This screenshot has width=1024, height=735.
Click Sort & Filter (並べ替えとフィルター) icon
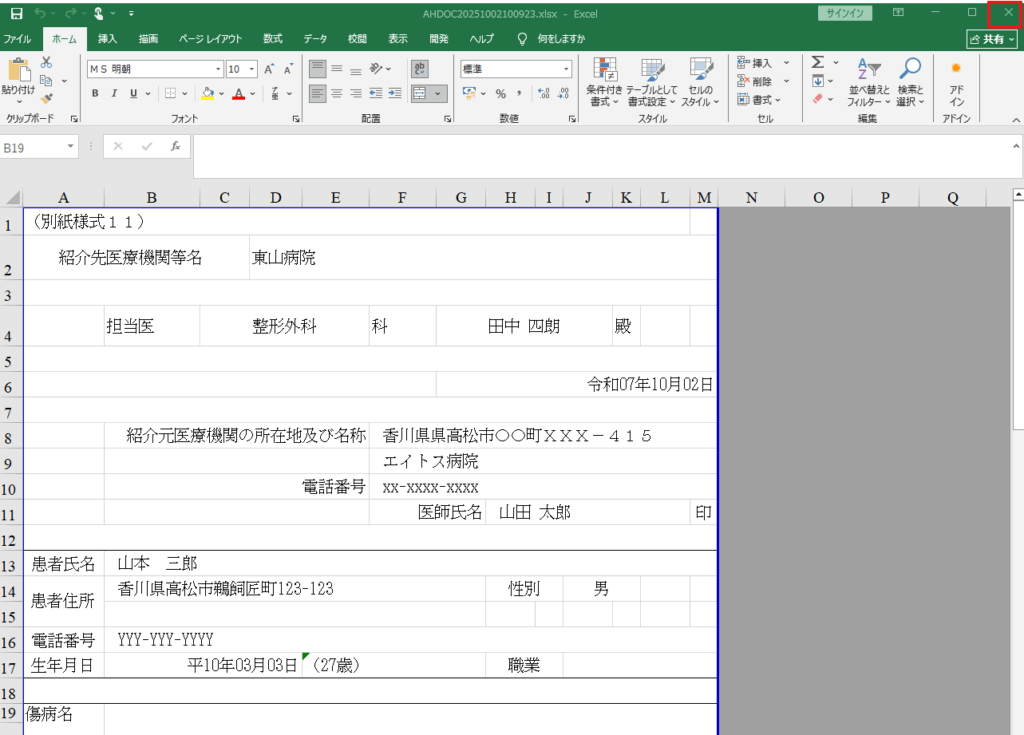tap(868, 81)
